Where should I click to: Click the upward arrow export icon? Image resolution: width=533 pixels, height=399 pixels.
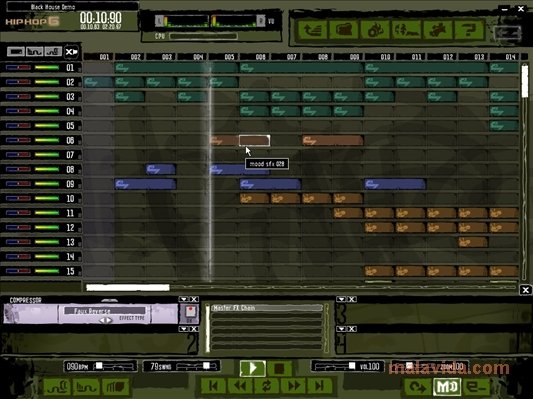click(313, 30)
